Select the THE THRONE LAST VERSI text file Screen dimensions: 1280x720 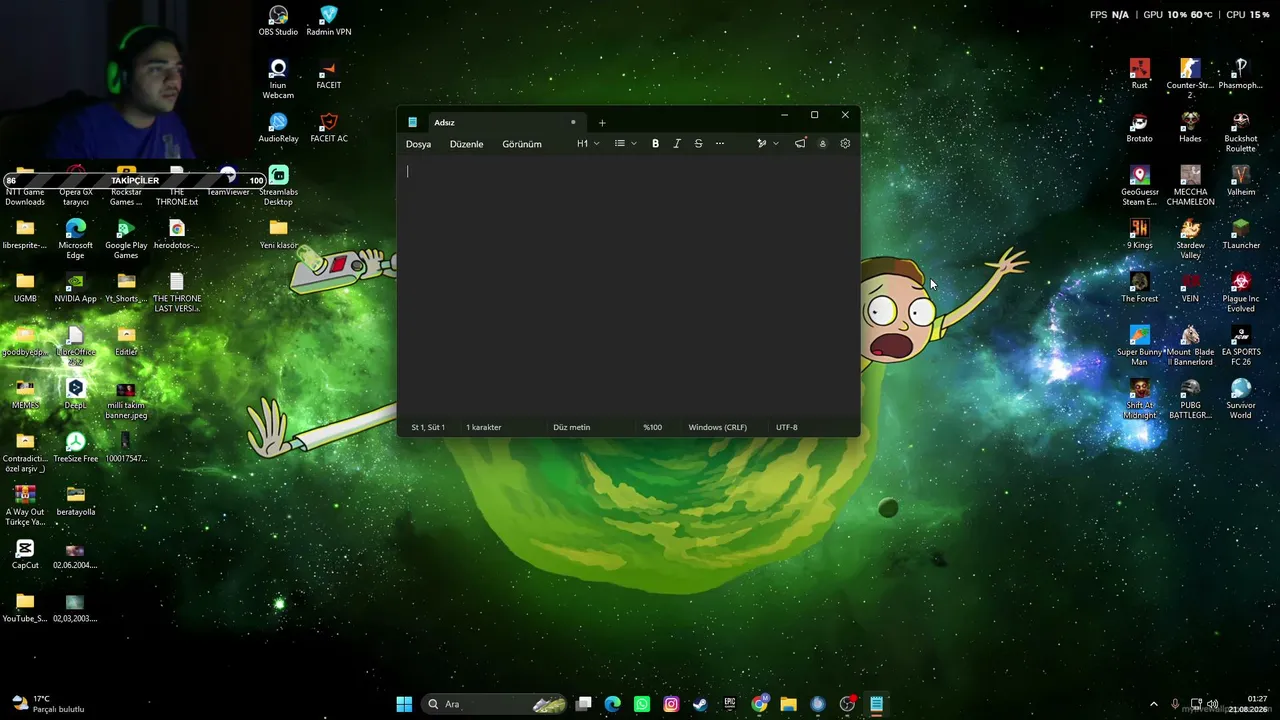click(x=177, y=293)
